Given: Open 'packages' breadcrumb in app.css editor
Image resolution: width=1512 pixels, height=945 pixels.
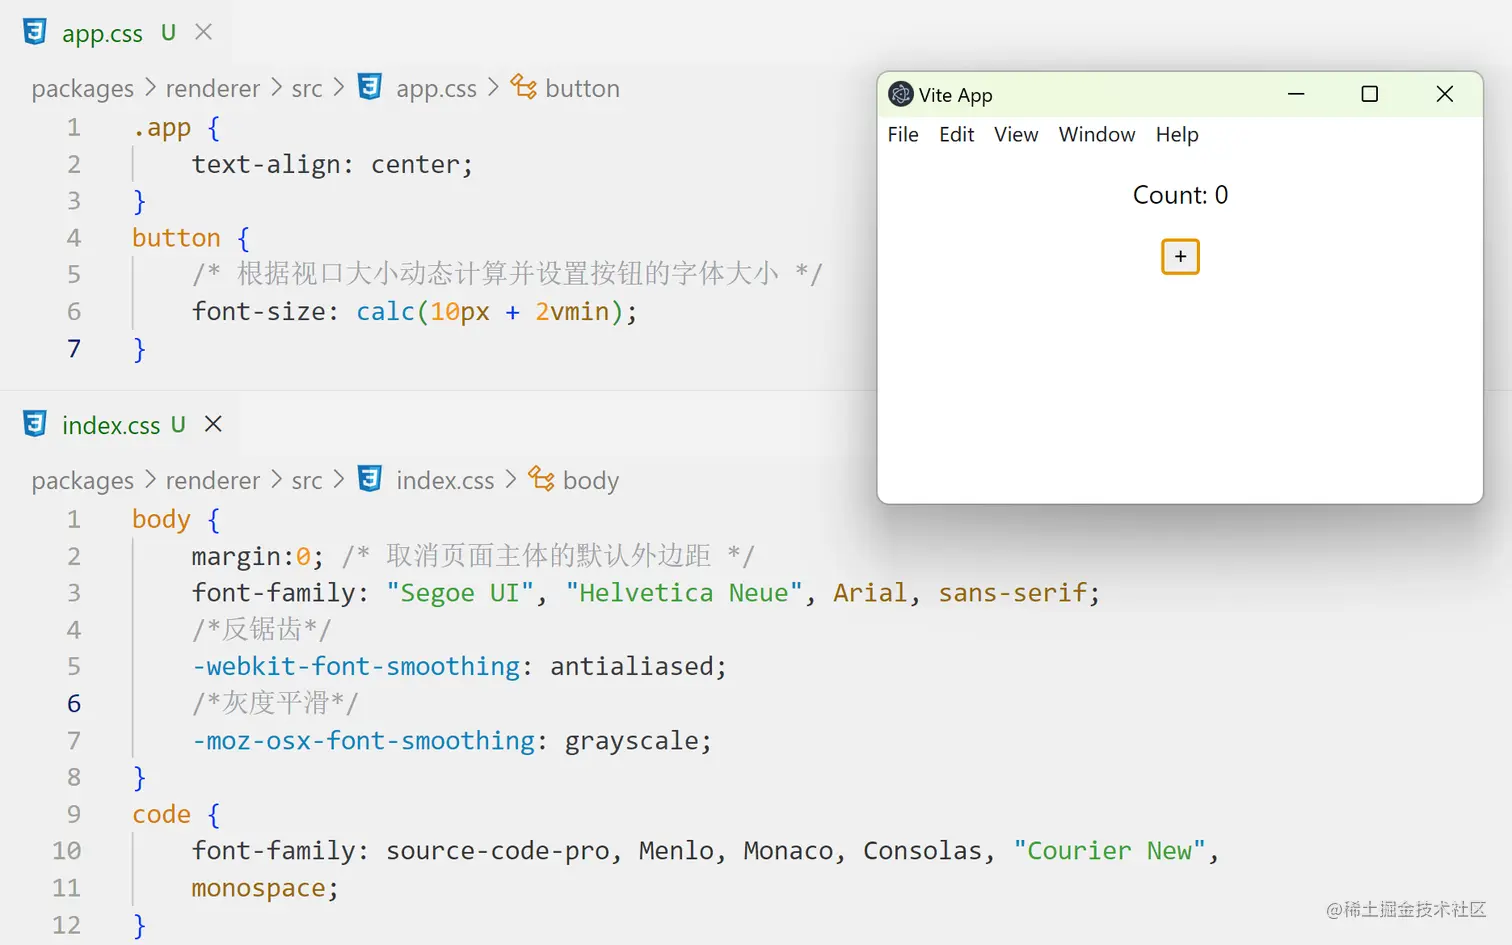Looking at the screenshot, I should (82, 89).
